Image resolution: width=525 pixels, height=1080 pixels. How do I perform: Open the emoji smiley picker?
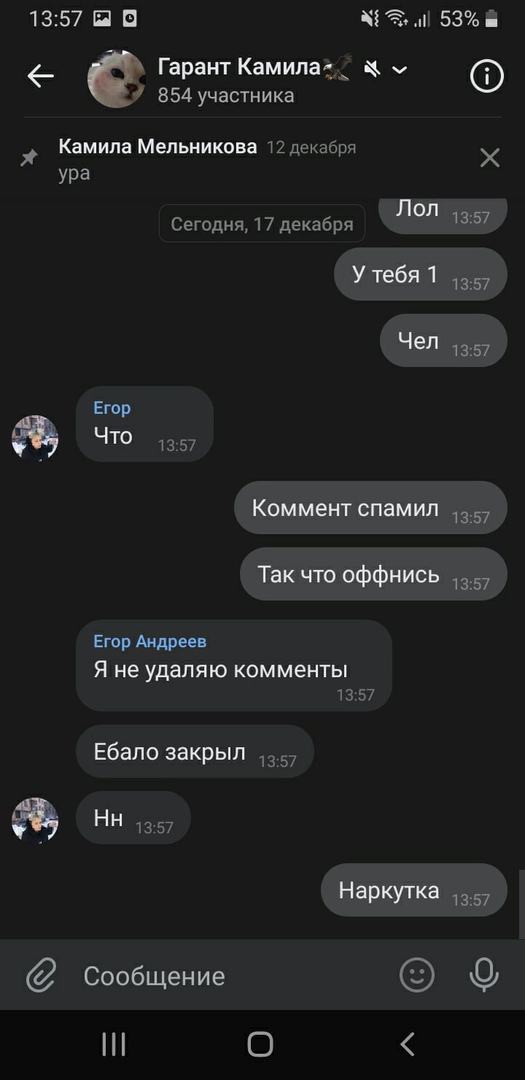(x=418, y=975)
